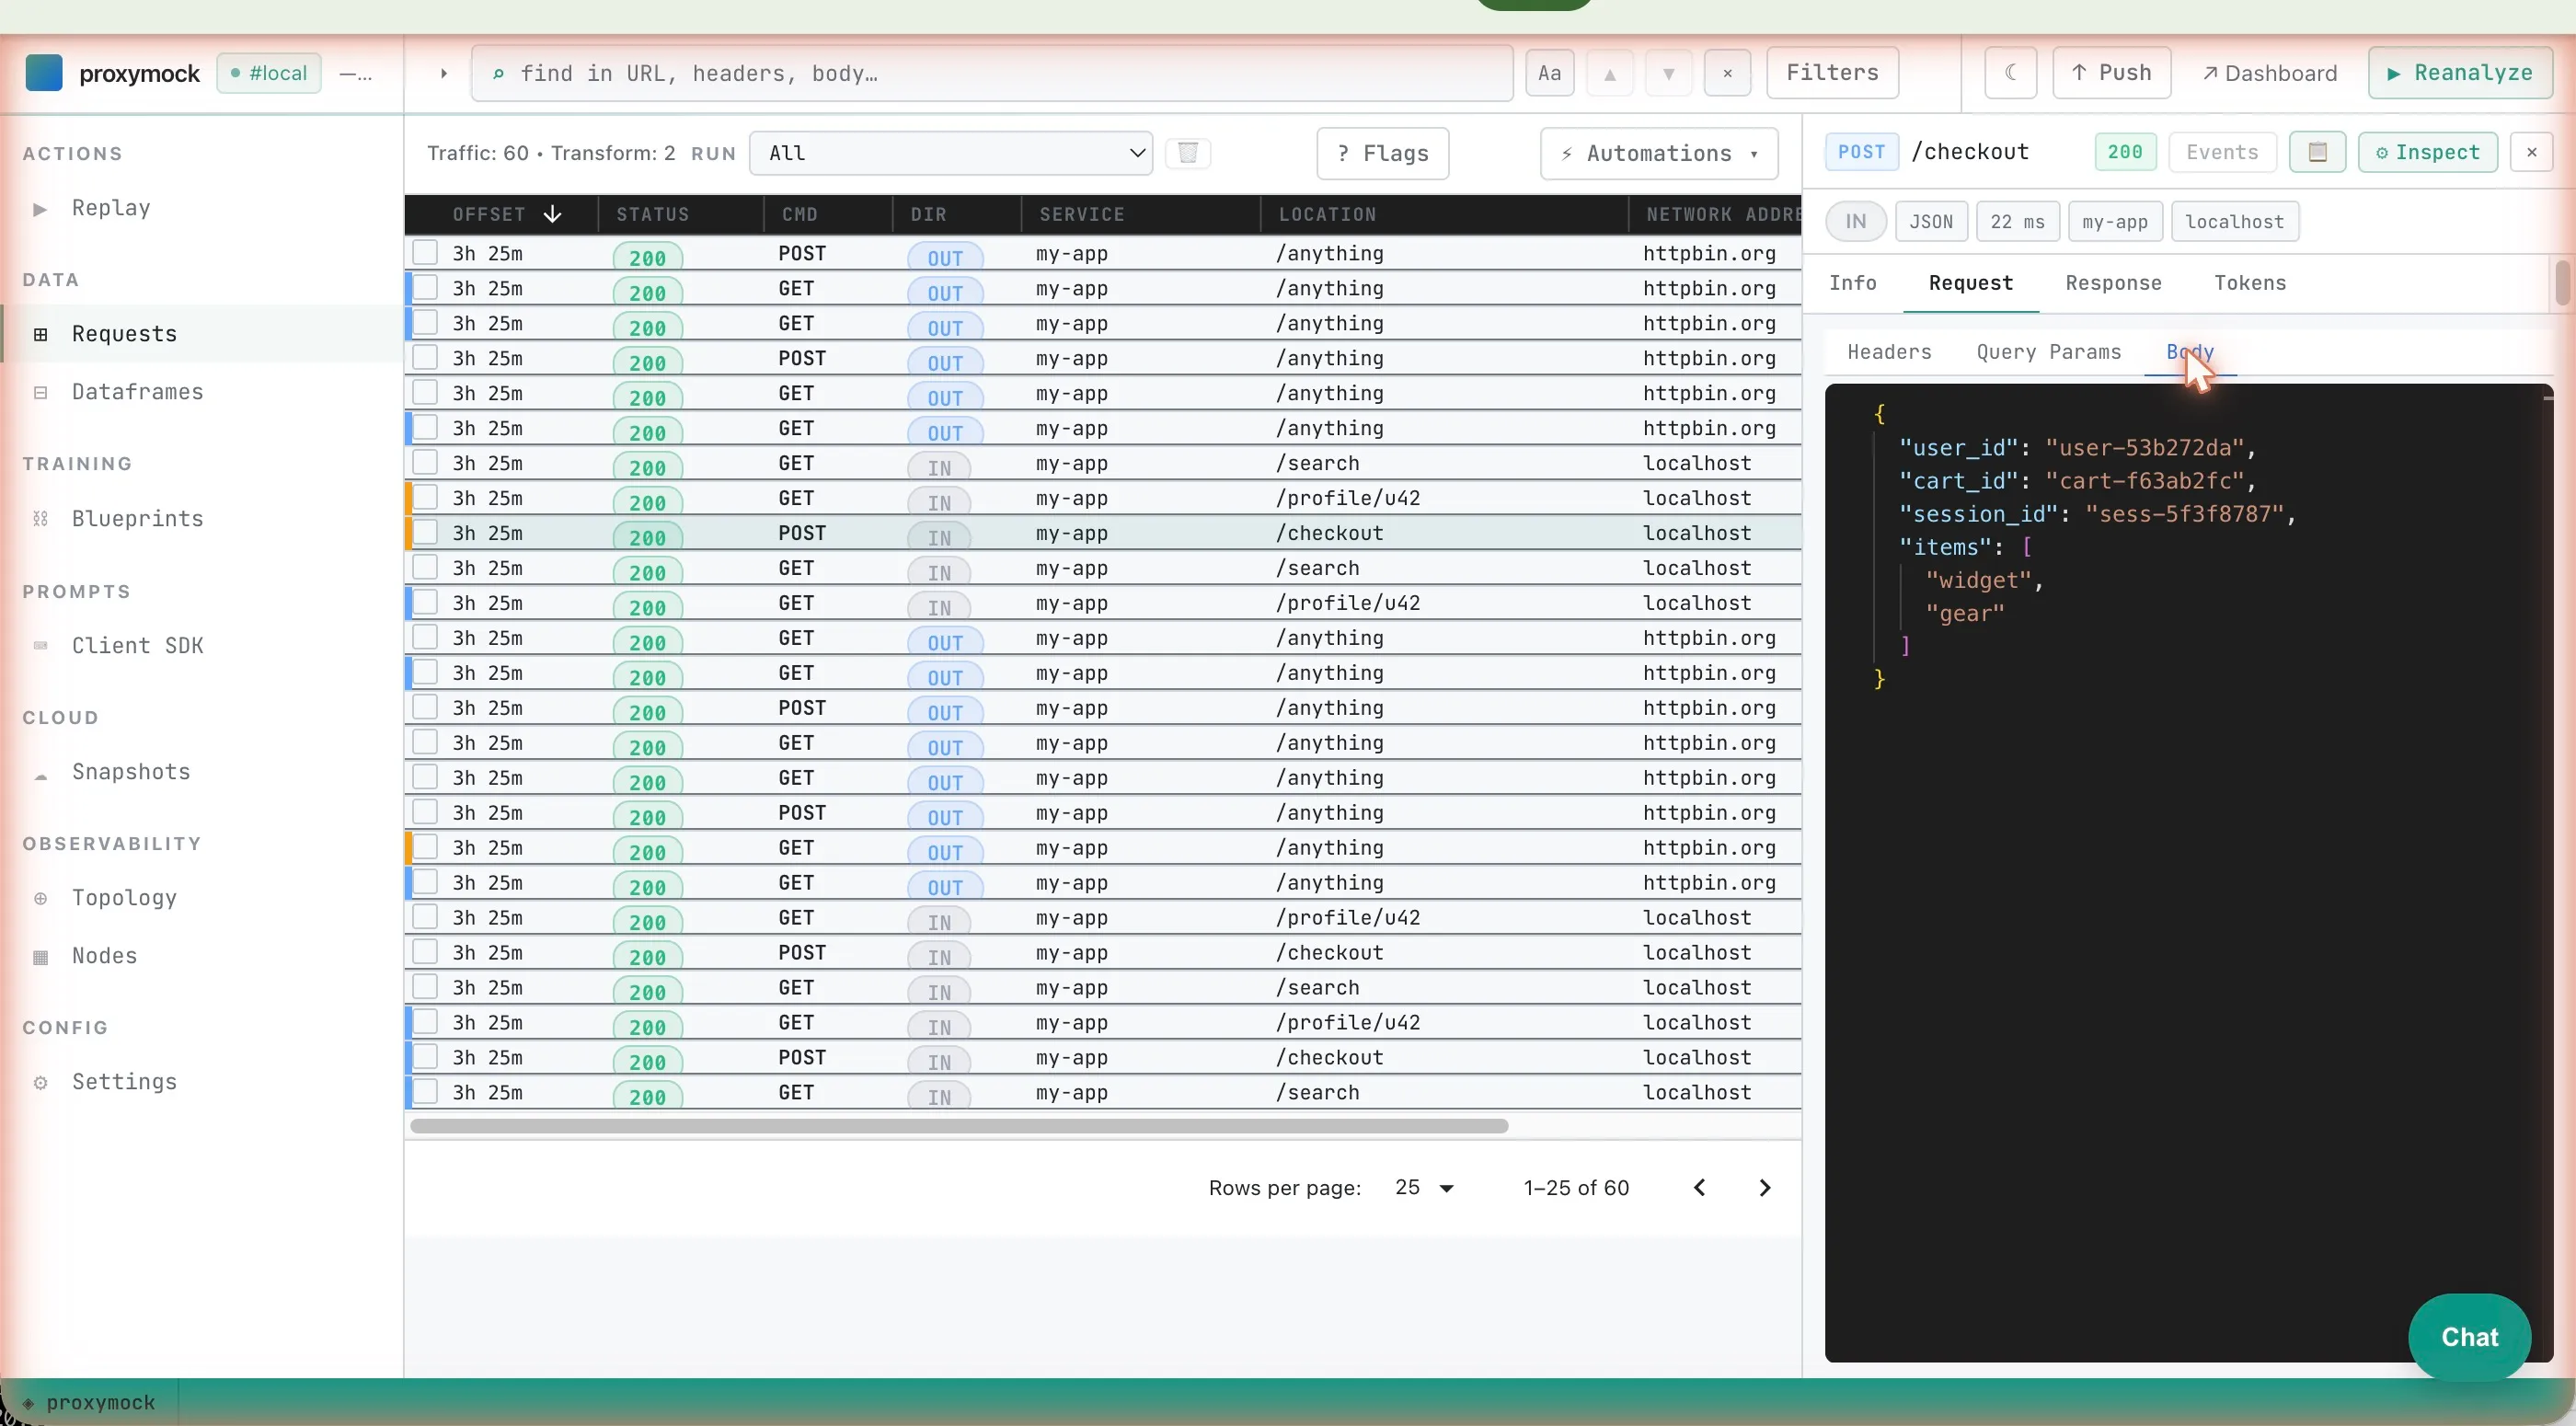The height and width of the screenshot is (1426, 2576).
Task: Click the JSON chip in detail panel
Action: (1930, 222)
